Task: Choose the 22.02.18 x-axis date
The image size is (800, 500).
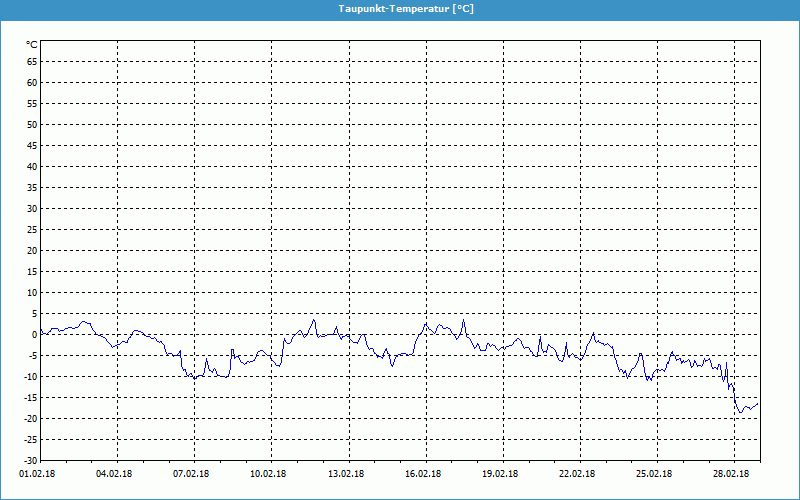Action: [x=578, y=475]
